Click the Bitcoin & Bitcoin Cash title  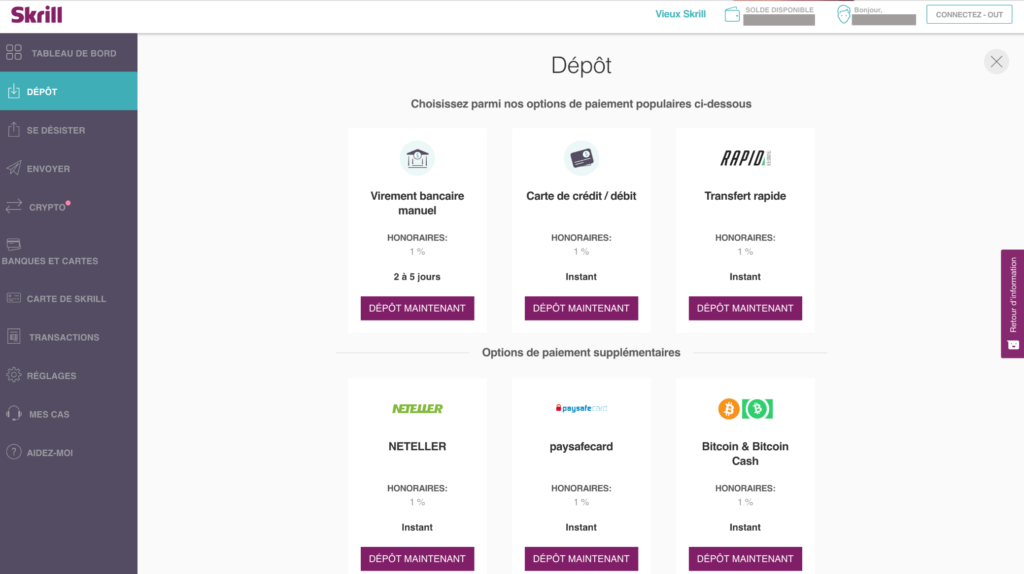click(x=745, y=454)
